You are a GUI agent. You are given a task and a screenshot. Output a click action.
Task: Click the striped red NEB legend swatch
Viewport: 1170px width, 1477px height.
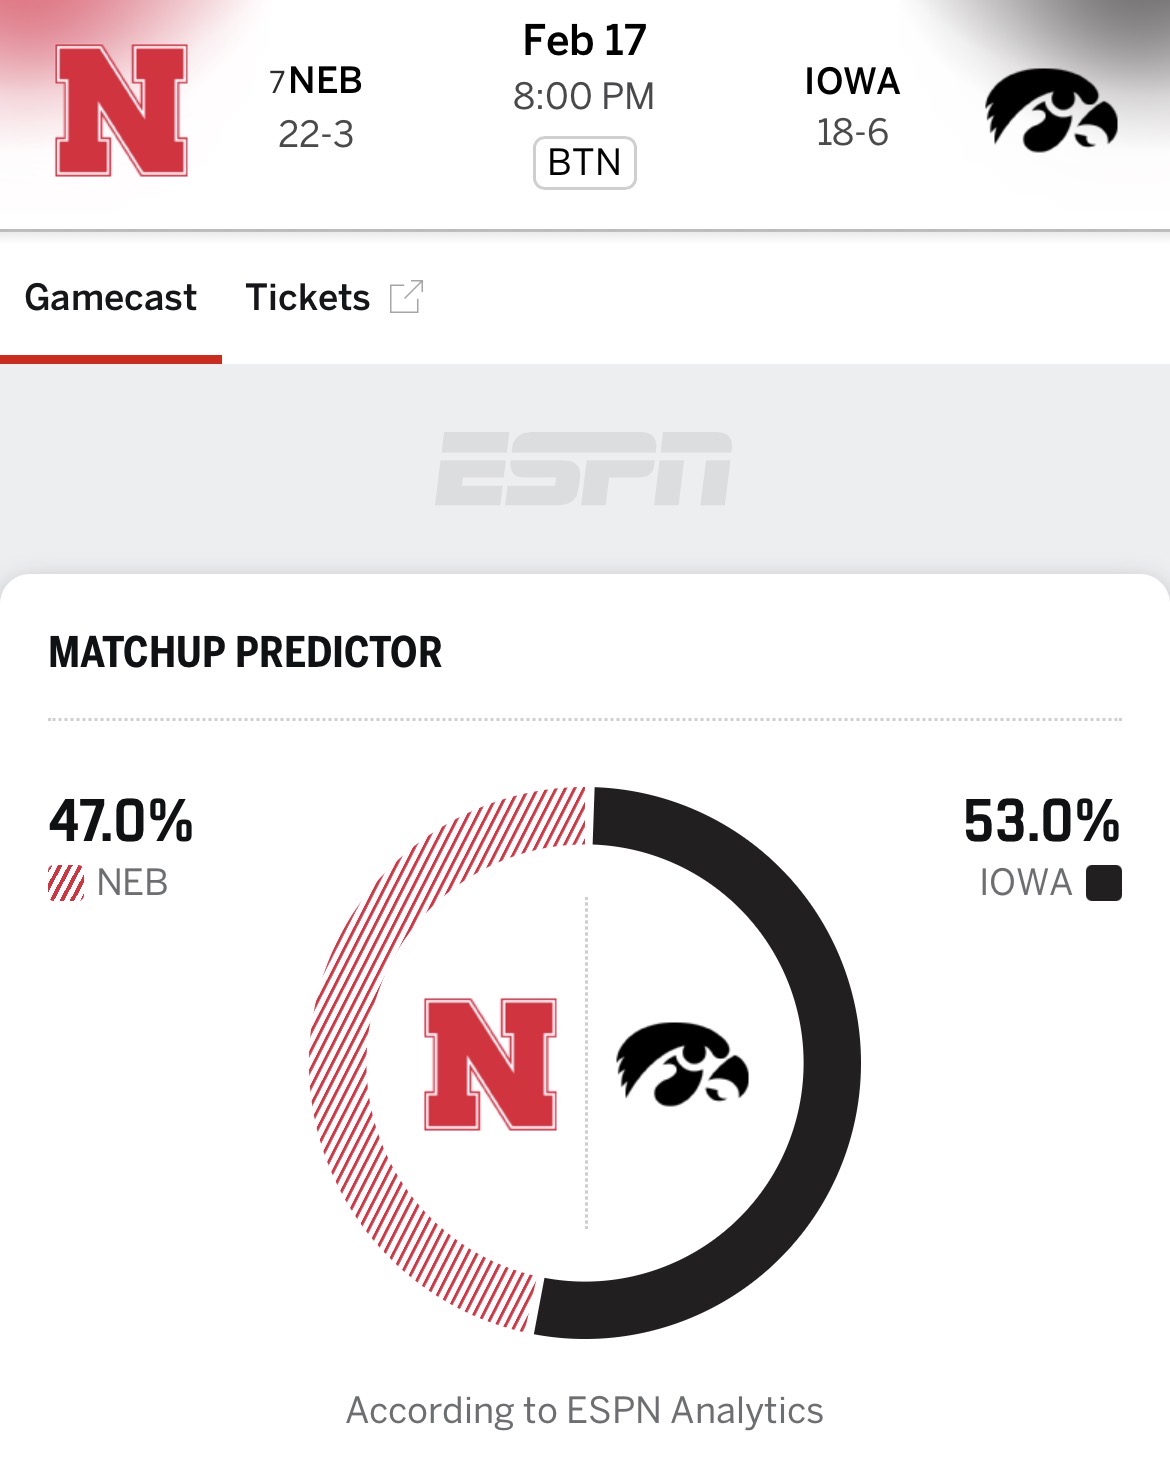66,883
